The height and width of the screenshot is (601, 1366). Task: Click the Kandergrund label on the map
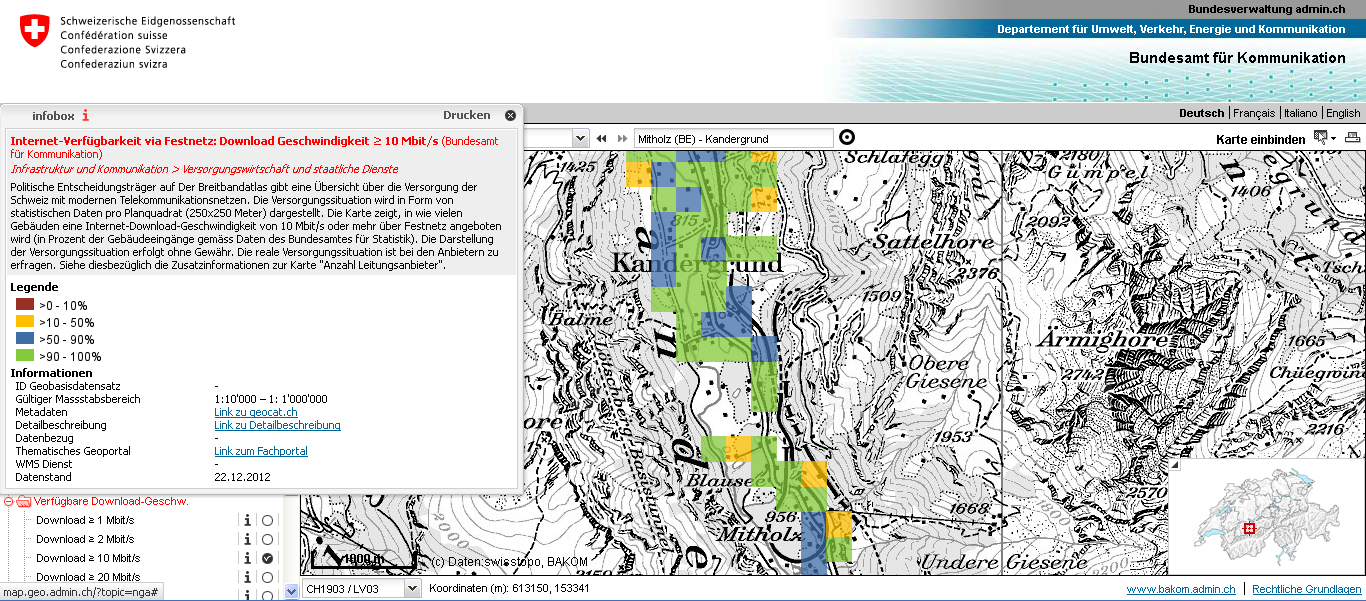click(696, 264)
